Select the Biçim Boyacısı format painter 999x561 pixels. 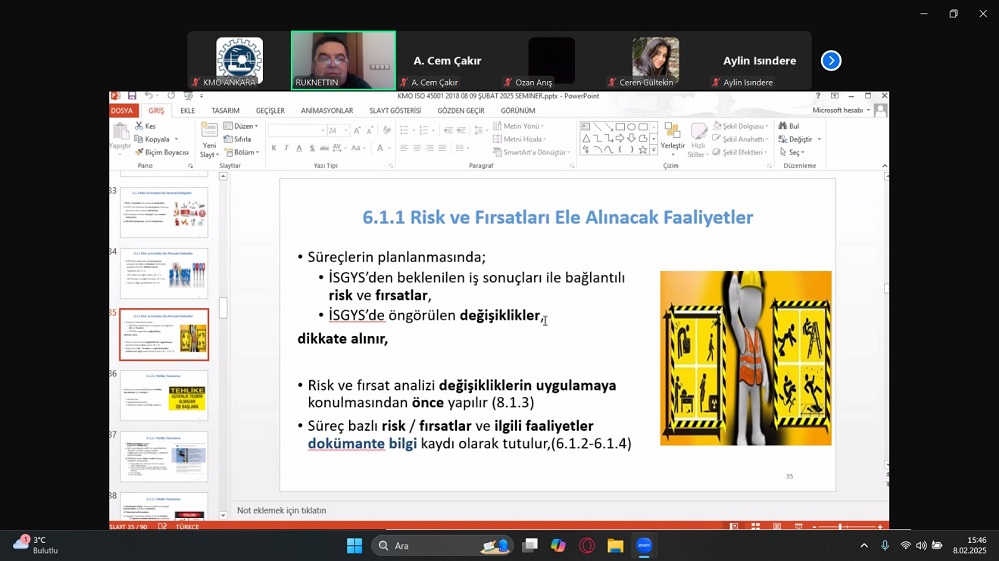[162, 152]
